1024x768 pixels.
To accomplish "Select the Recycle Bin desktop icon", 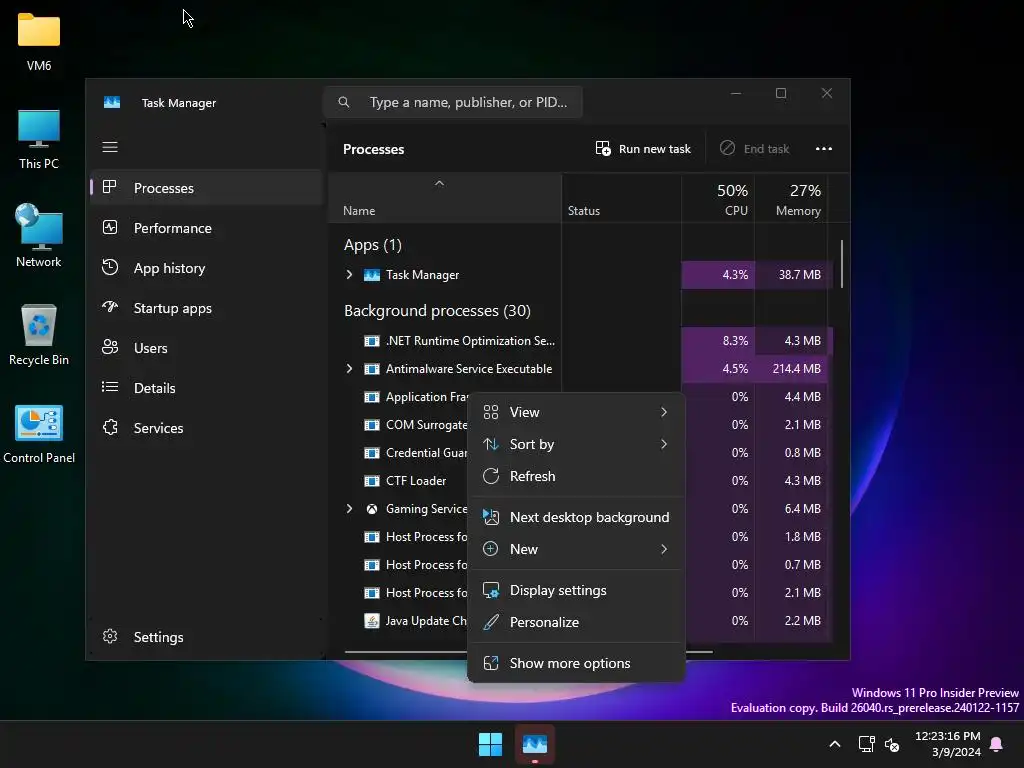I will pos(39,334).
